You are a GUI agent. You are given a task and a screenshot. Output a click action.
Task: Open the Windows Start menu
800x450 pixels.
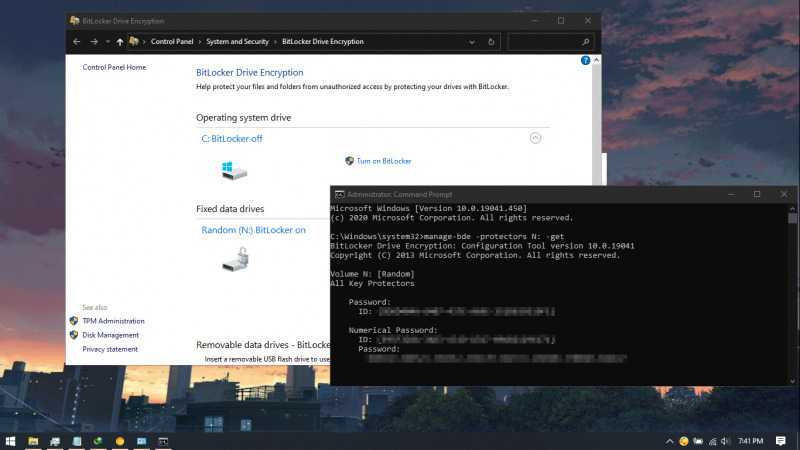10,441
